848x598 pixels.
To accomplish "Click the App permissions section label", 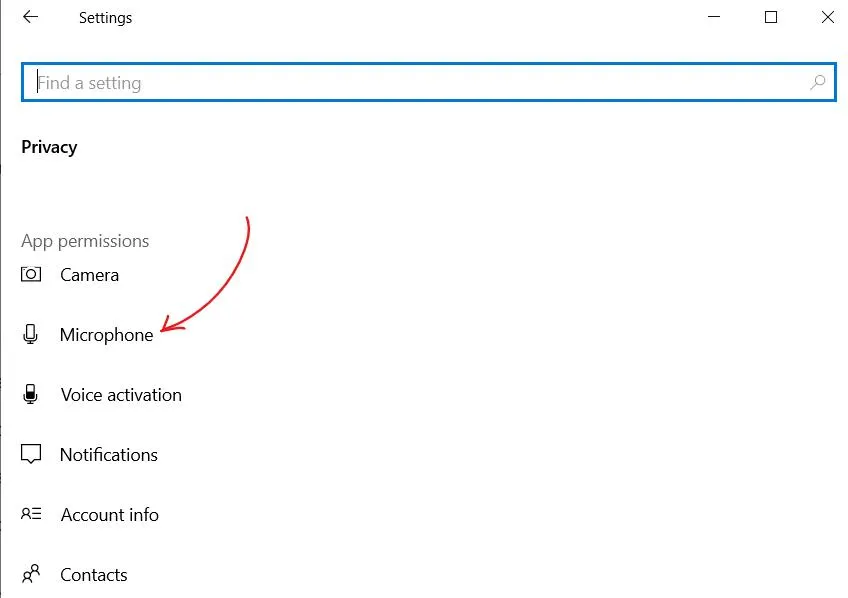I will (85, 241).
